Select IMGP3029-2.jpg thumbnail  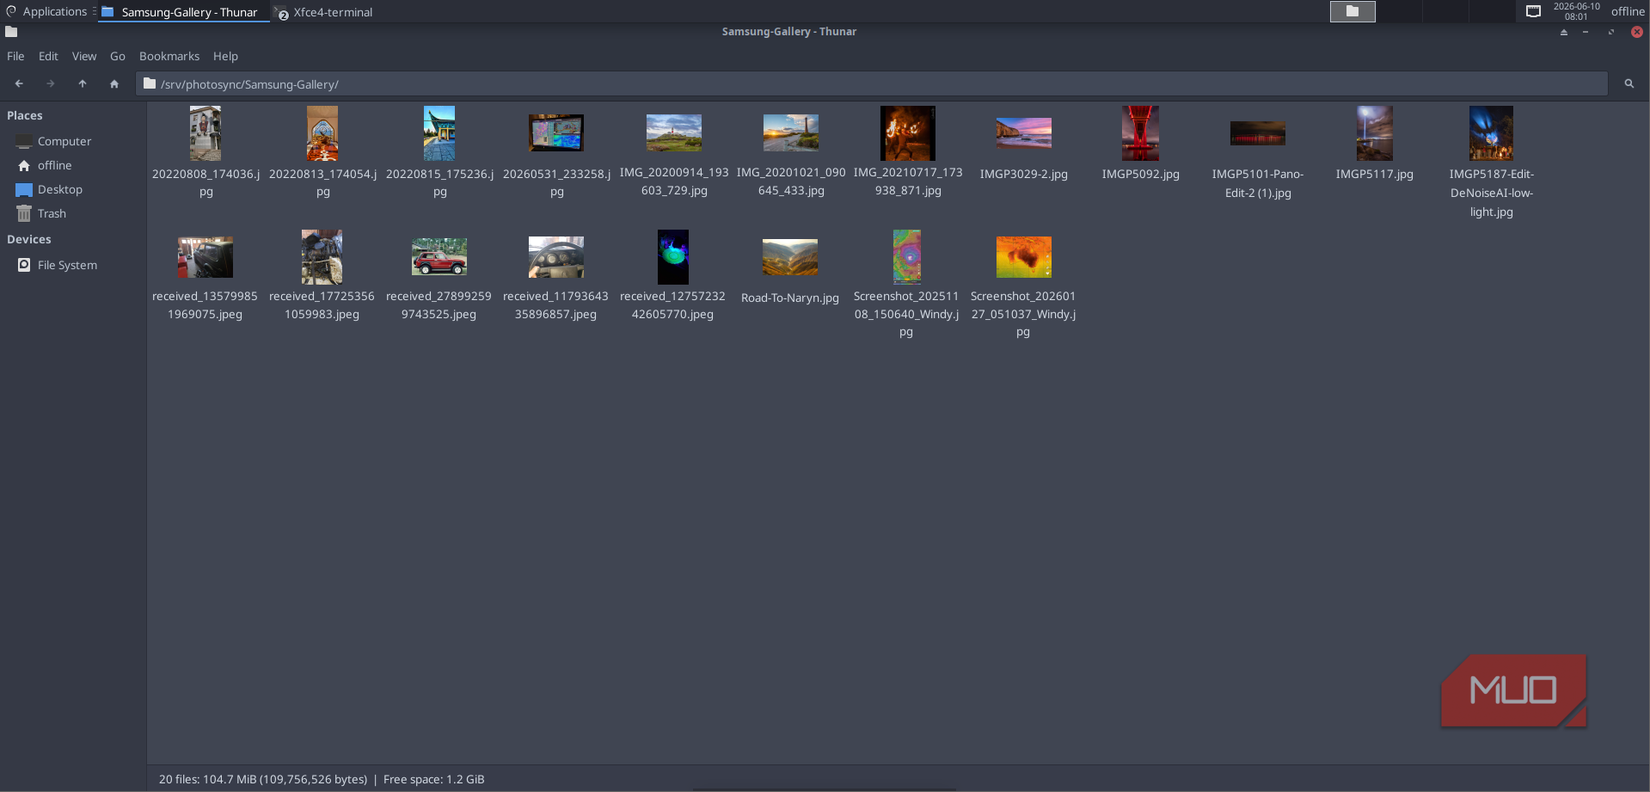point(1024,132)
